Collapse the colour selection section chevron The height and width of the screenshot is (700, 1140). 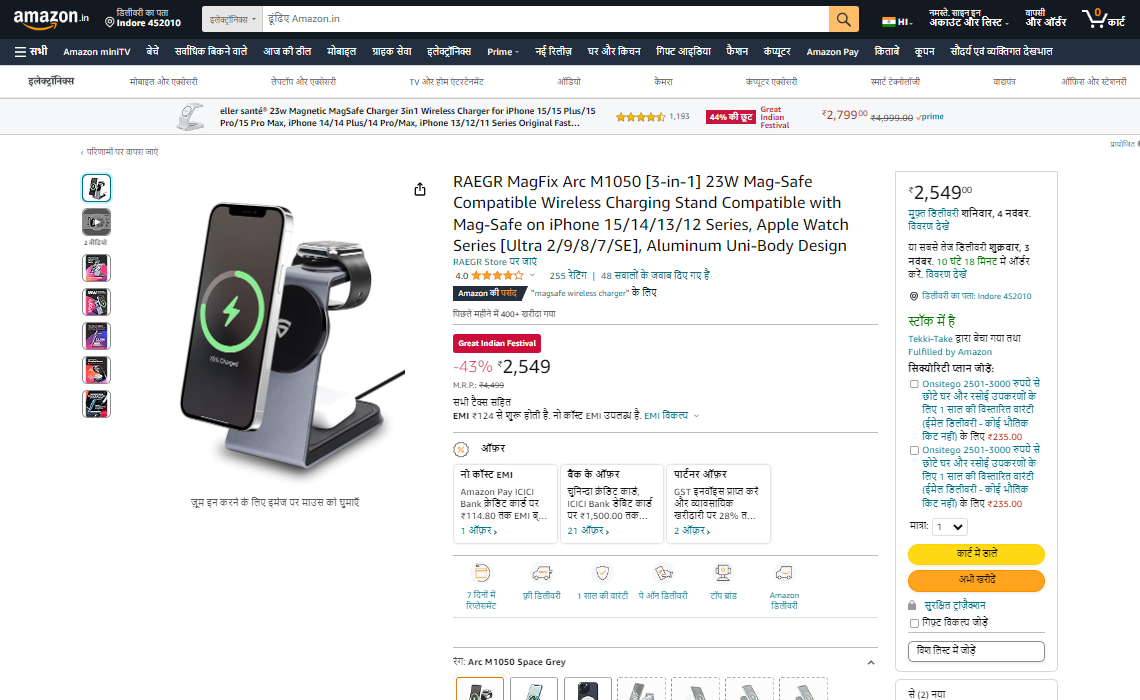click(x=870, y=663)
